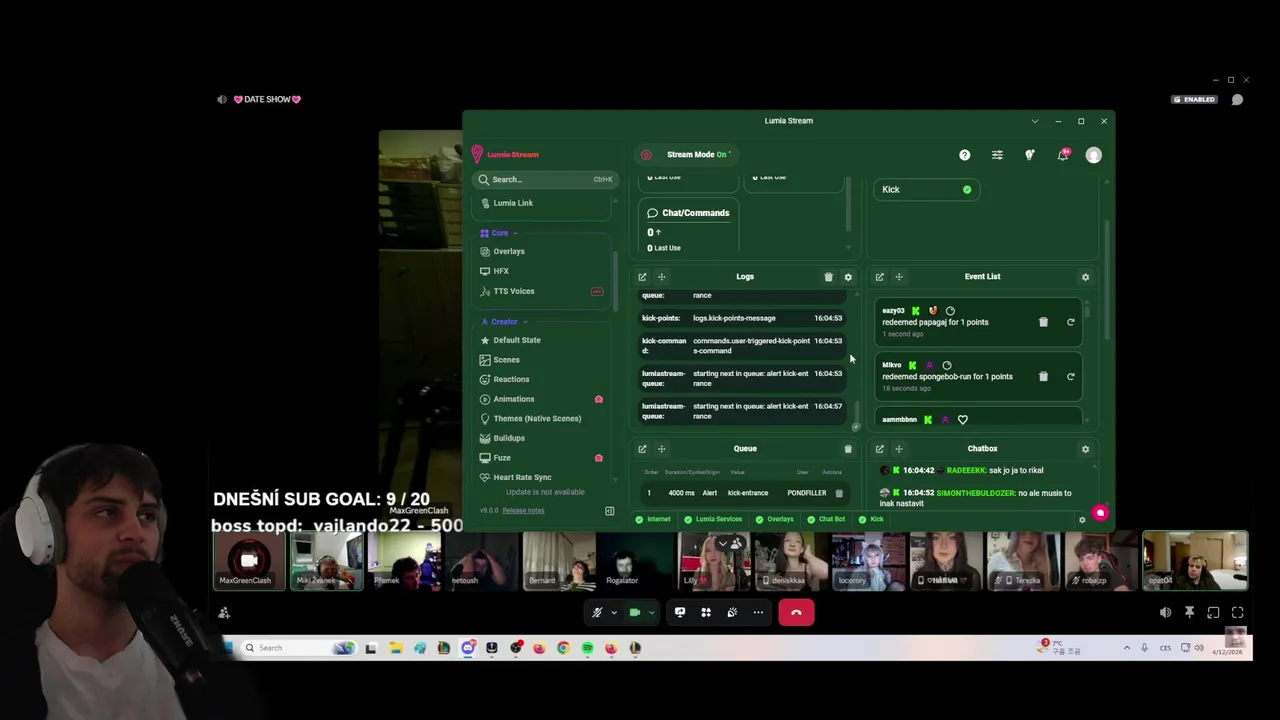This screenshot has width=1280, height=720.
Task: Toggle call volume speaker icon
Action: point(1165,612)
